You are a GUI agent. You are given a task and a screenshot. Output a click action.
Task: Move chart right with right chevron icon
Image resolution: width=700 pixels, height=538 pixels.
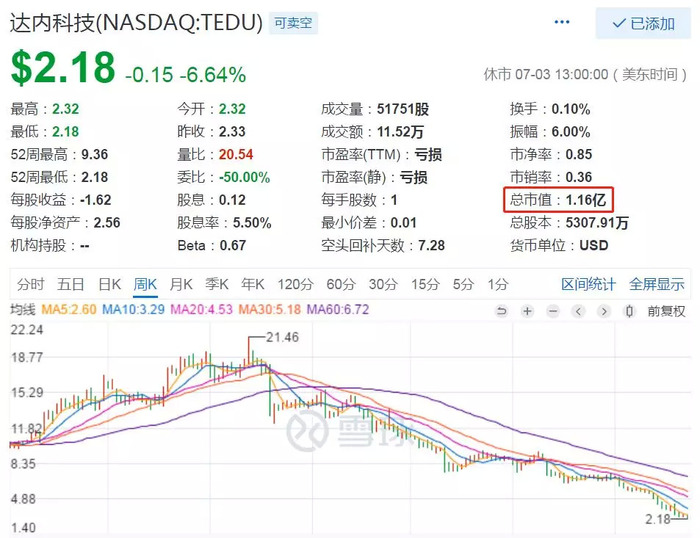click(604, 311)
